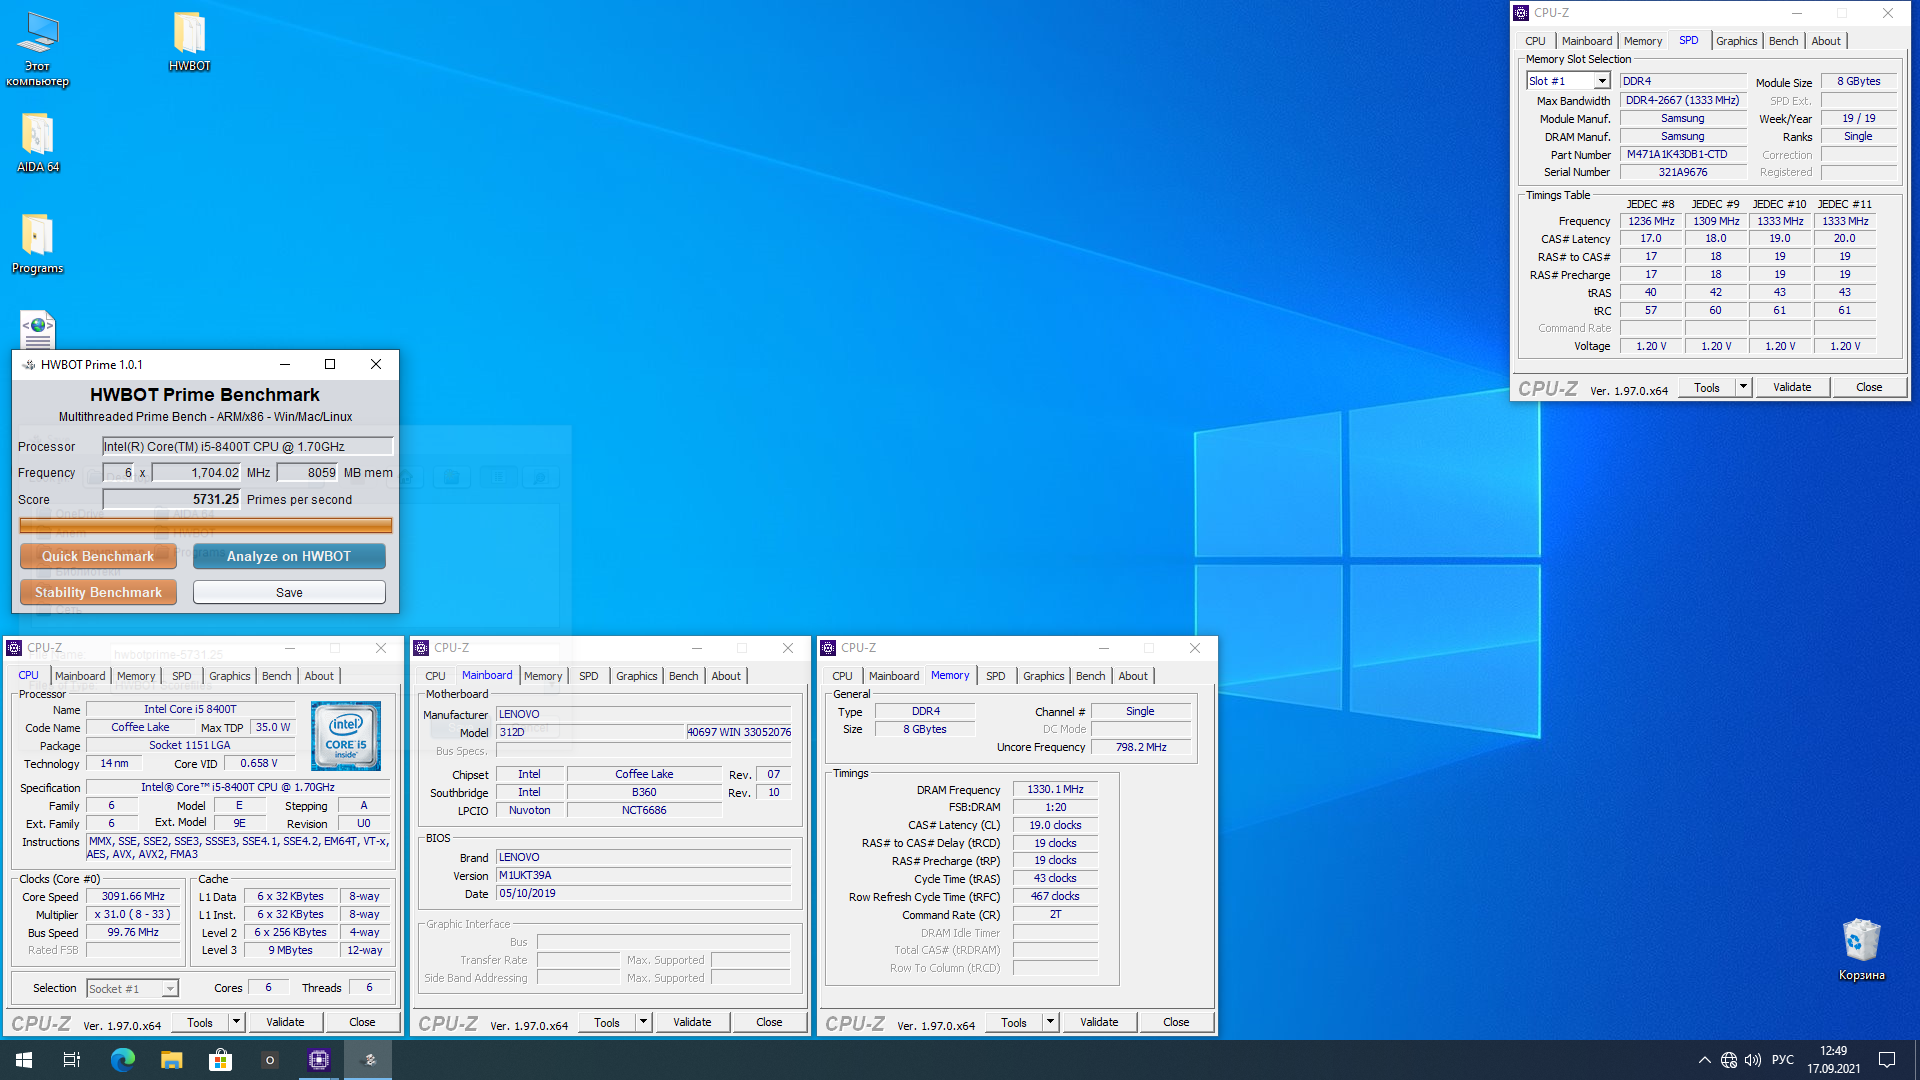Show hidden system tray icons
Viewport: 1920px width, 1080px height.
tap(1704, 1060)
